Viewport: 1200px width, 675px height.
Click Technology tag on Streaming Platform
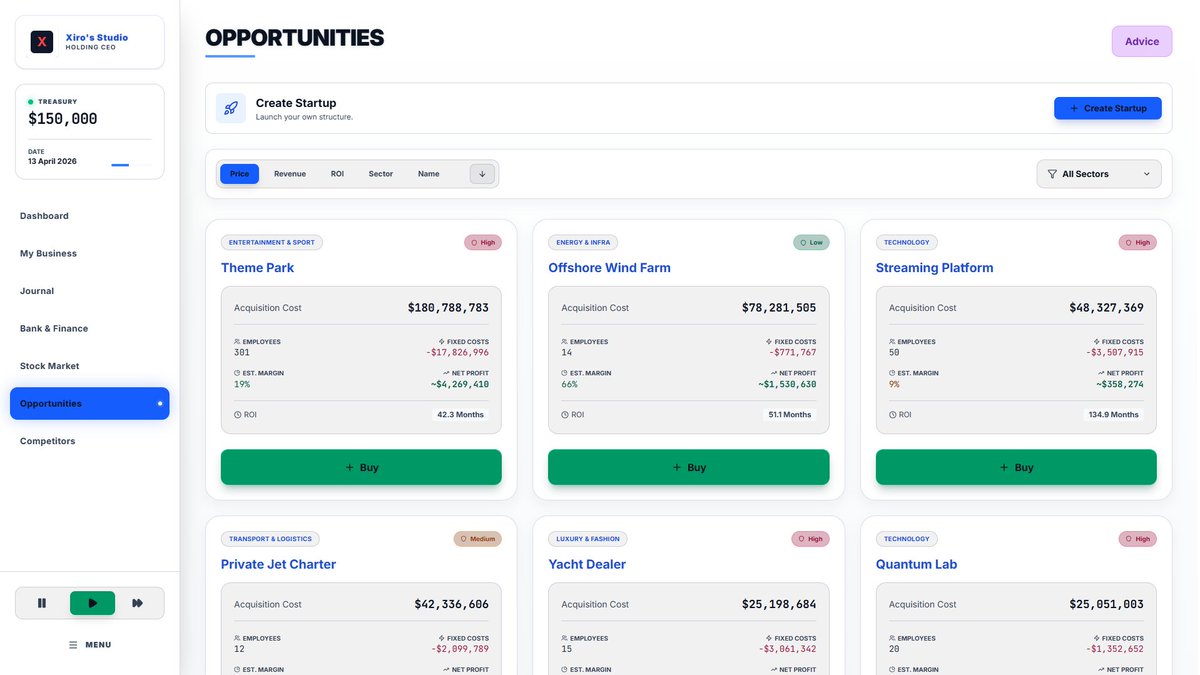(907, 242)
